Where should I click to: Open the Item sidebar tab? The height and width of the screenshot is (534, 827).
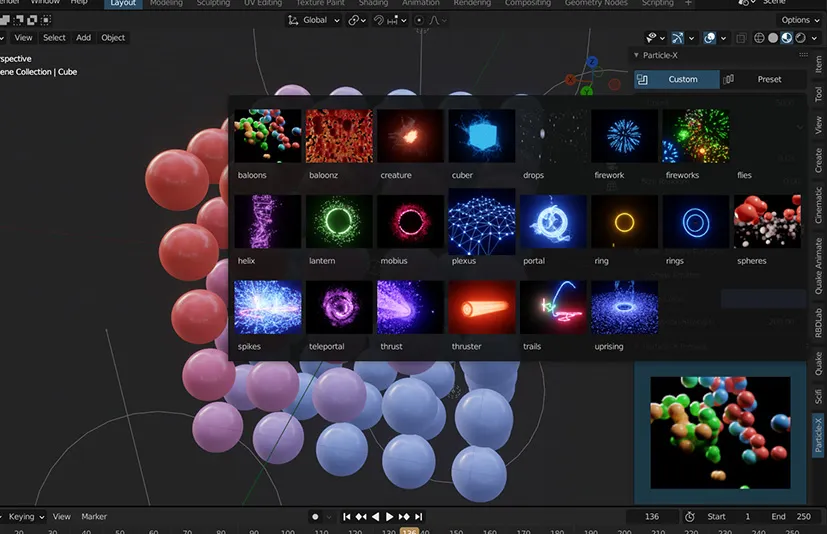tap(818, 64)
